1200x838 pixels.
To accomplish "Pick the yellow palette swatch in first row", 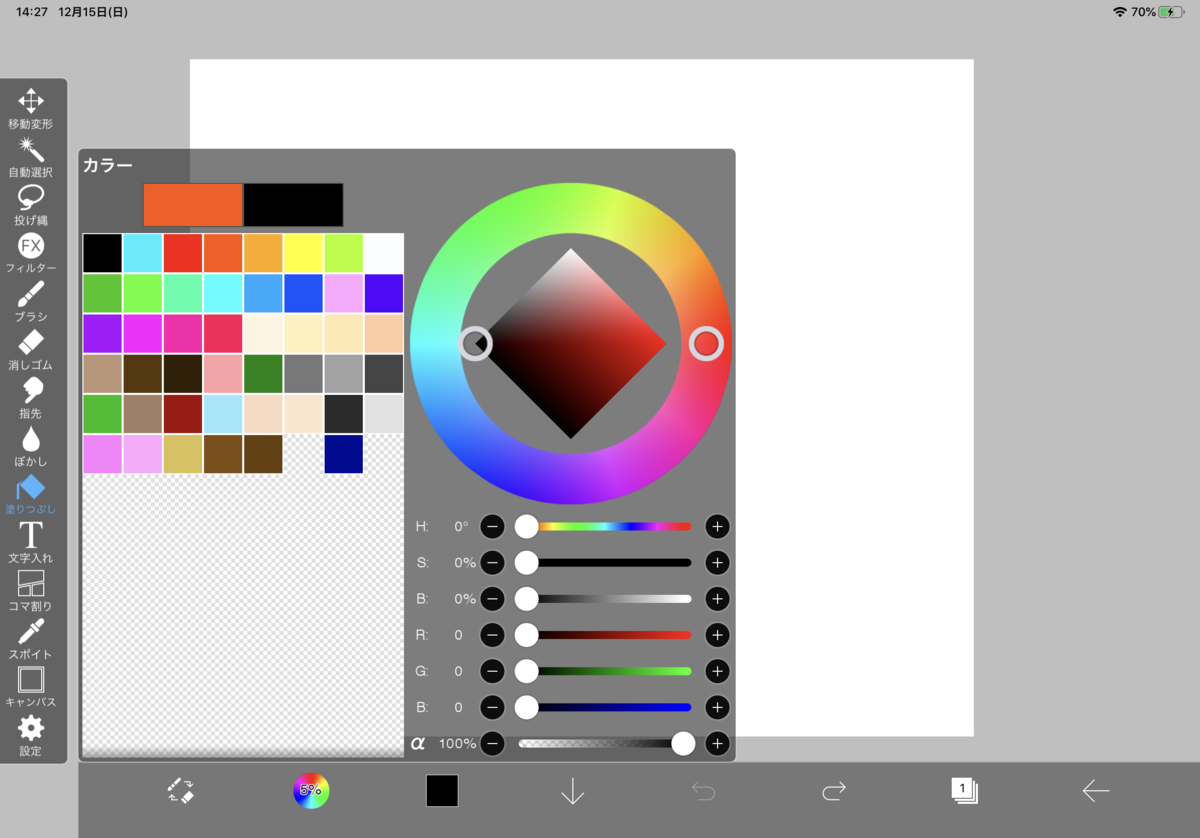I will point(303,253).
